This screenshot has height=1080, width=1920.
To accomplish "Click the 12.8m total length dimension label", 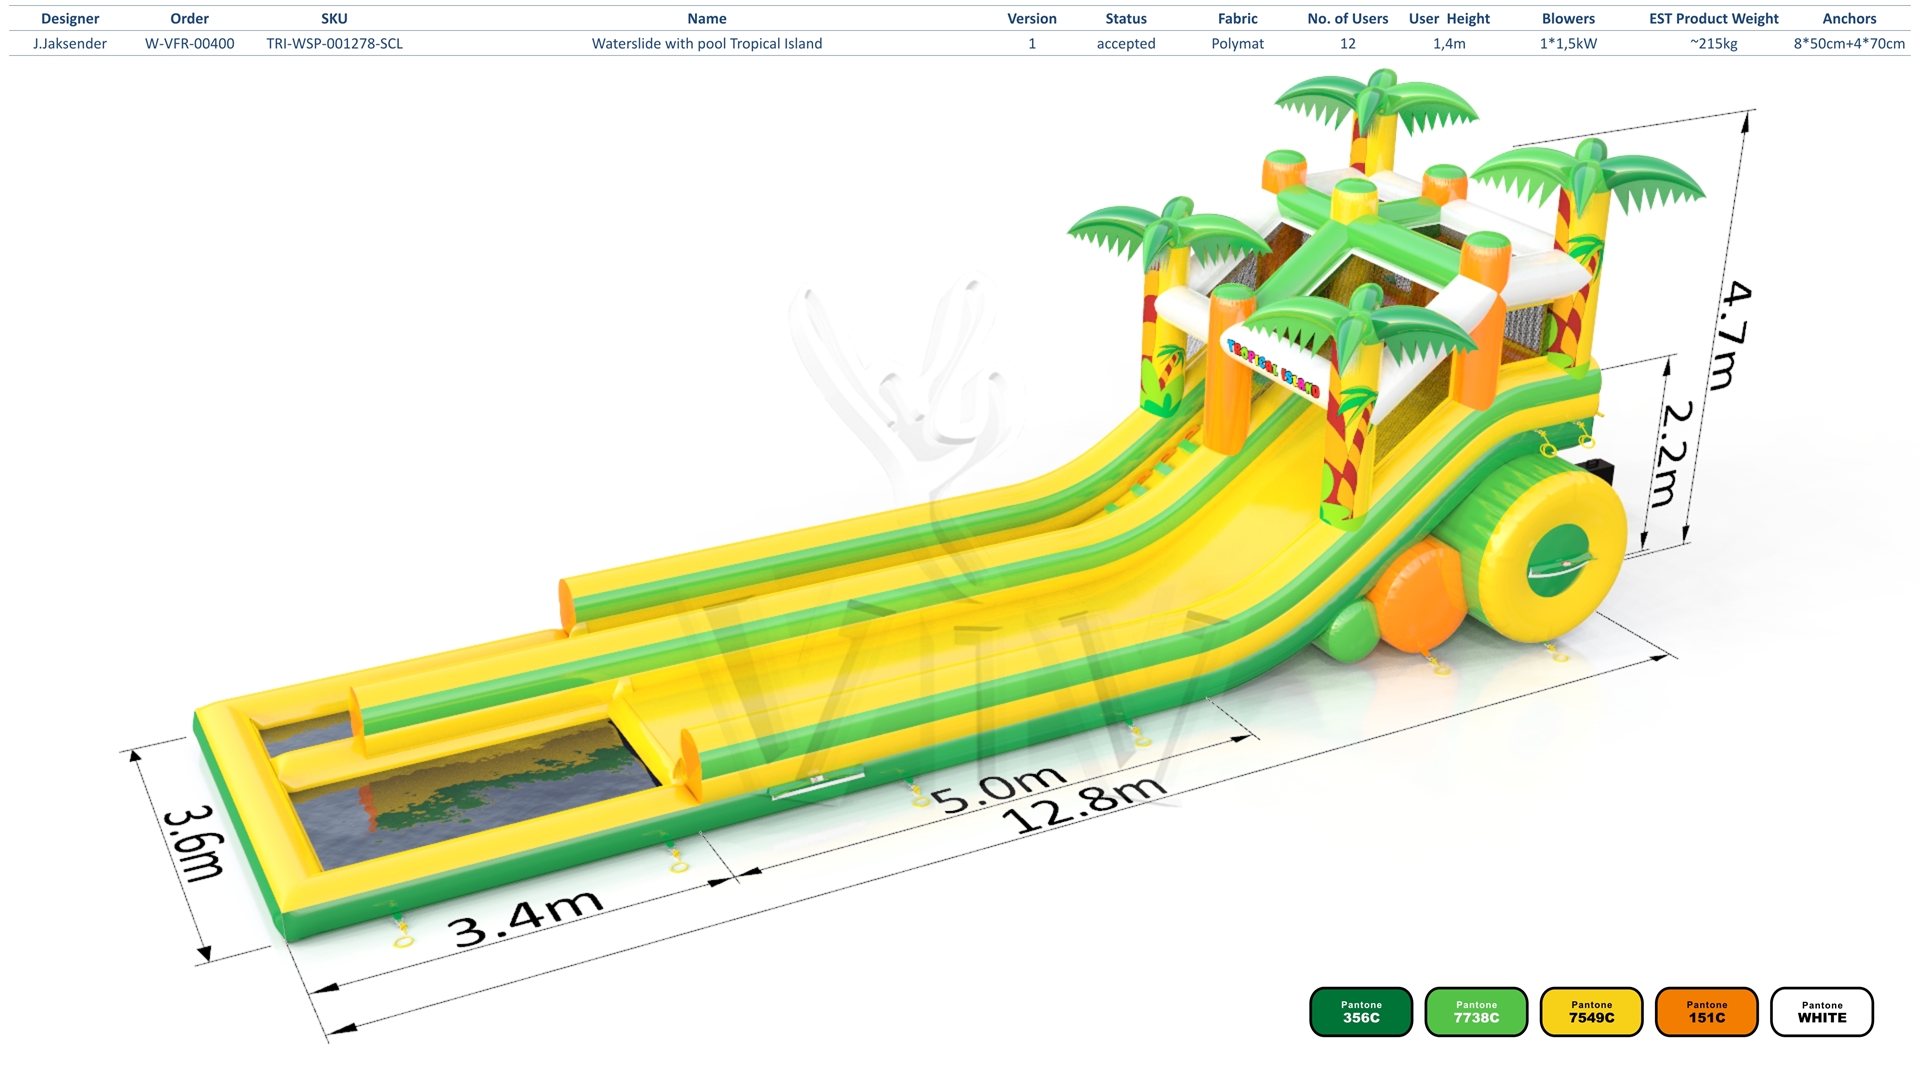I will [x=1084, y=806].
